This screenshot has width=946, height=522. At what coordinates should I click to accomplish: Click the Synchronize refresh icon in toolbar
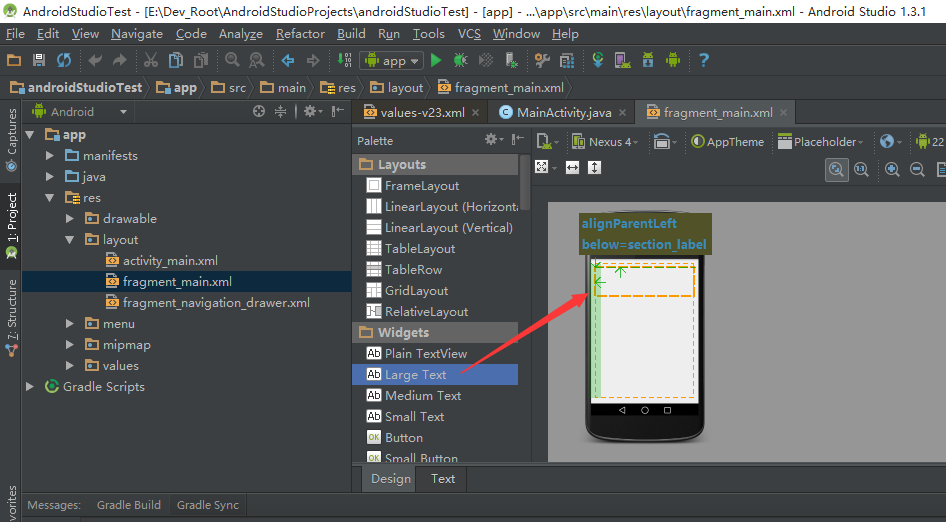pos(64,61)
